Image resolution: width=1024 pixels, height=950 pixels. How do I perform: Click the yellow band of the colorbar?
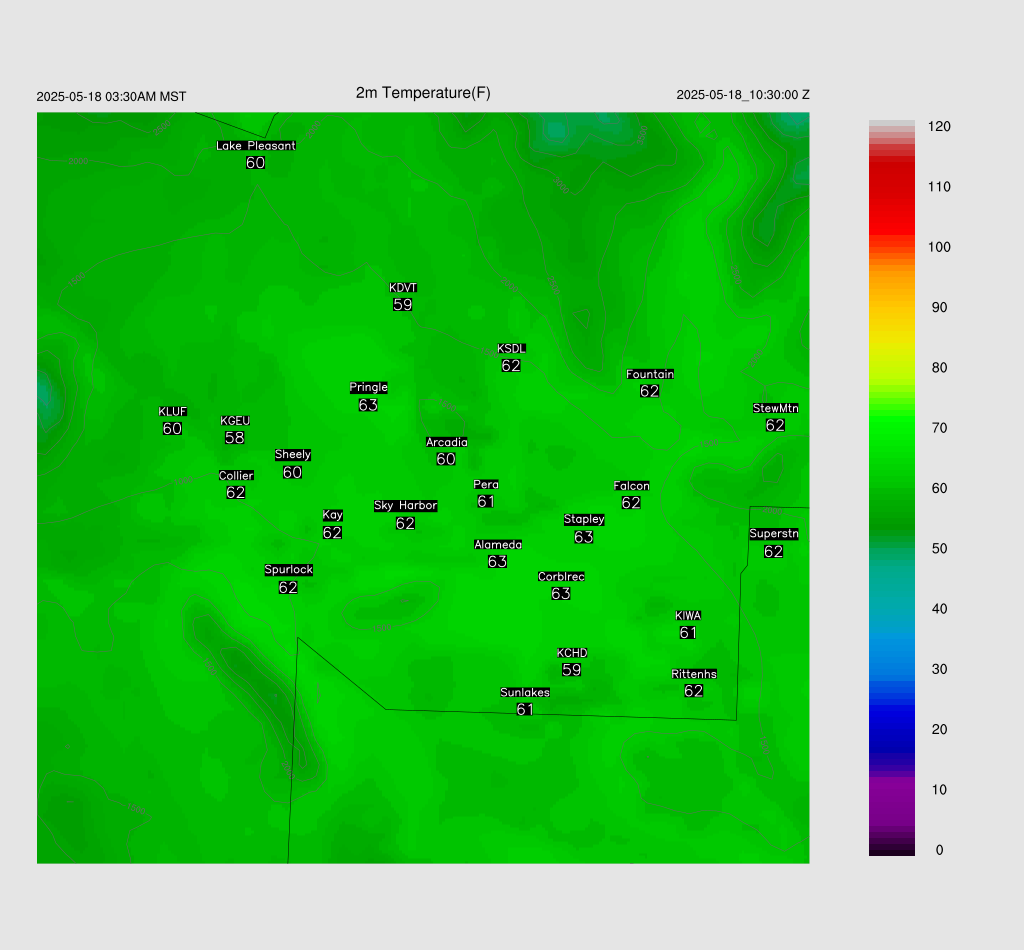(x=891, y=336)
